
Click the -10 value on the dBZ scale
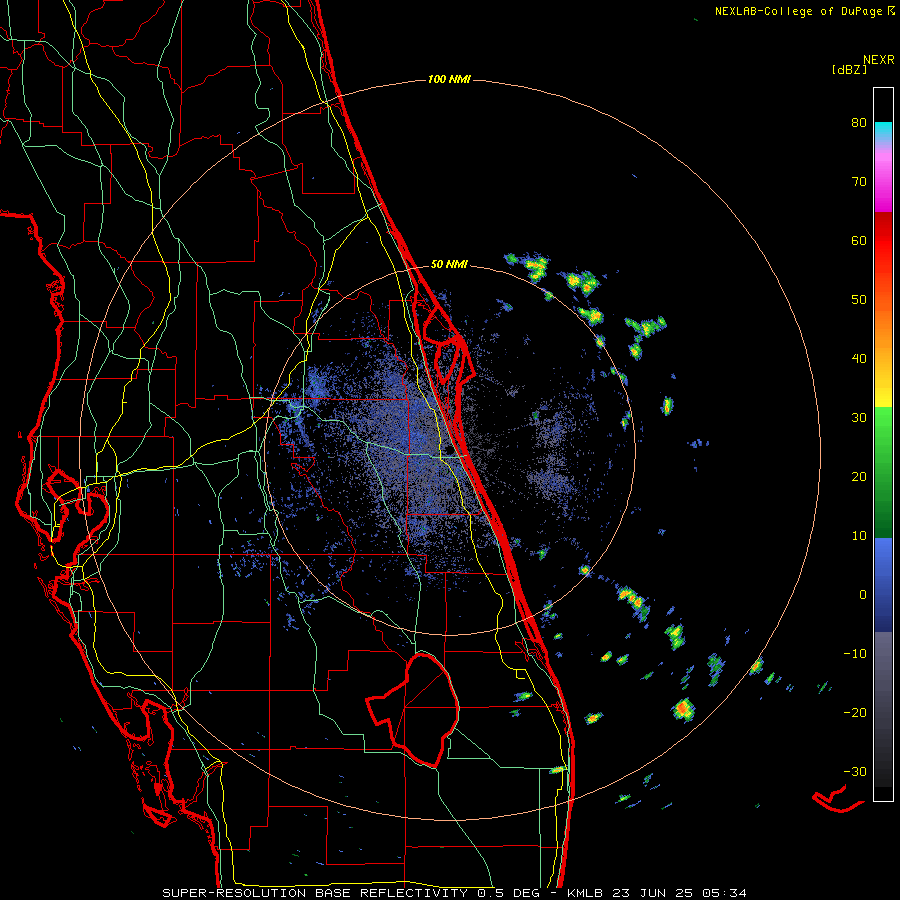(855, 654)
